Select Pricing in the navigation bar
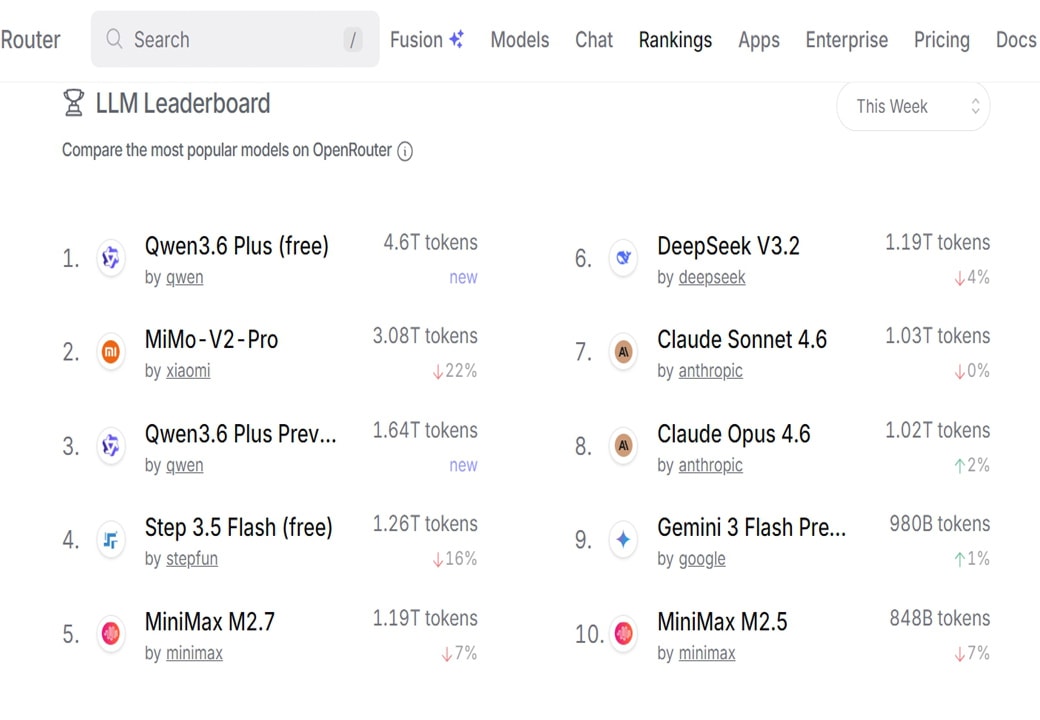Screen dimensions: 1040x720 (x=941, y=40)
